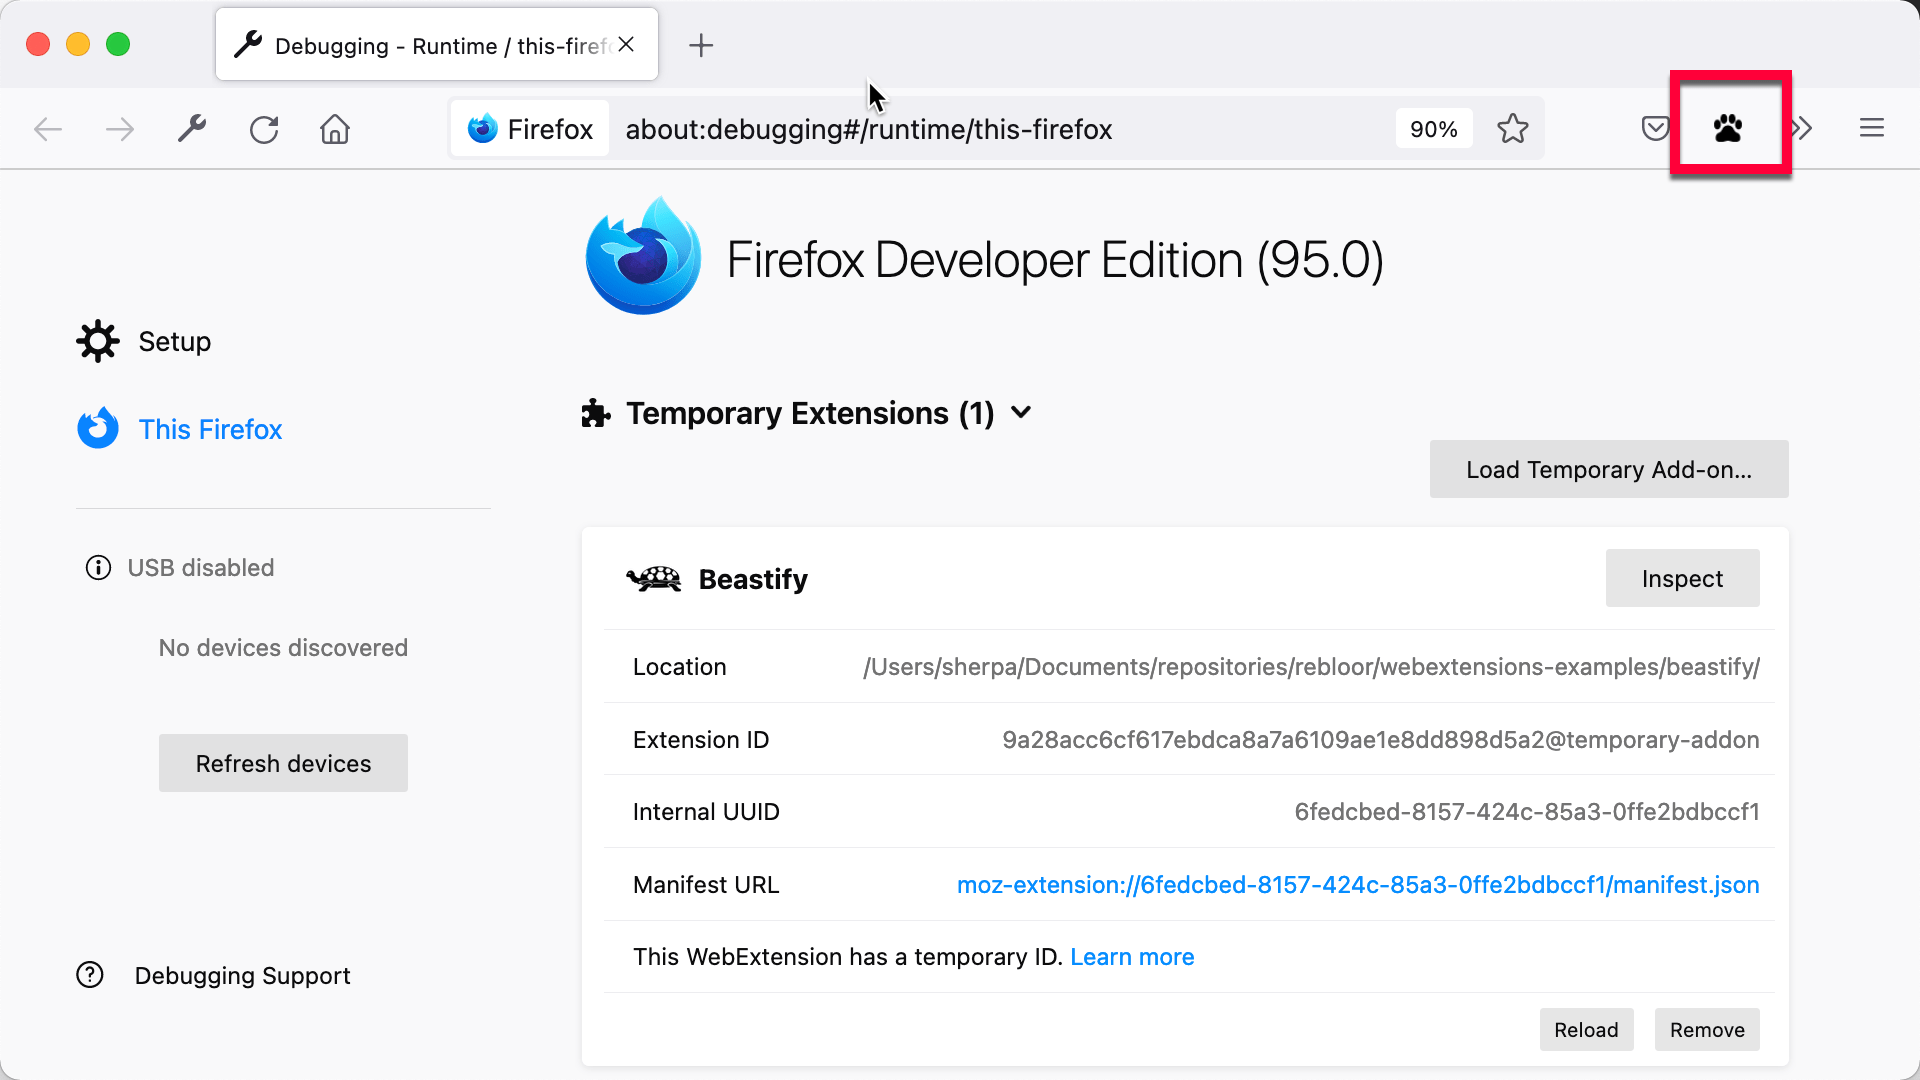Click the Load Temporary Add-on button
The height and width of the screenshot is (1080, 1920).
(x=1609, y=469)
